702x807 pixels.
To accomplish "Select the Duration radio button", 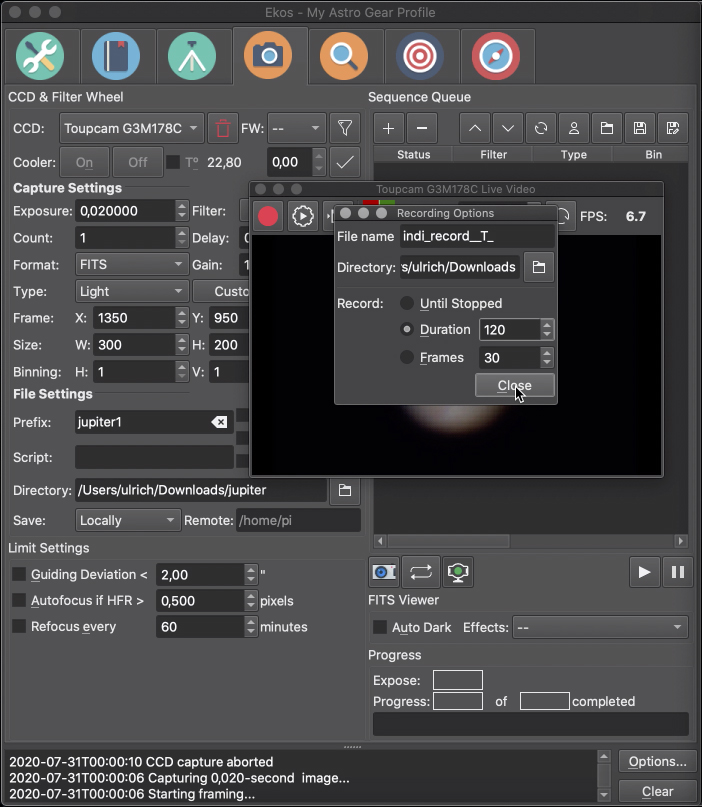I will pyautogui.click(x=407, y=329).
